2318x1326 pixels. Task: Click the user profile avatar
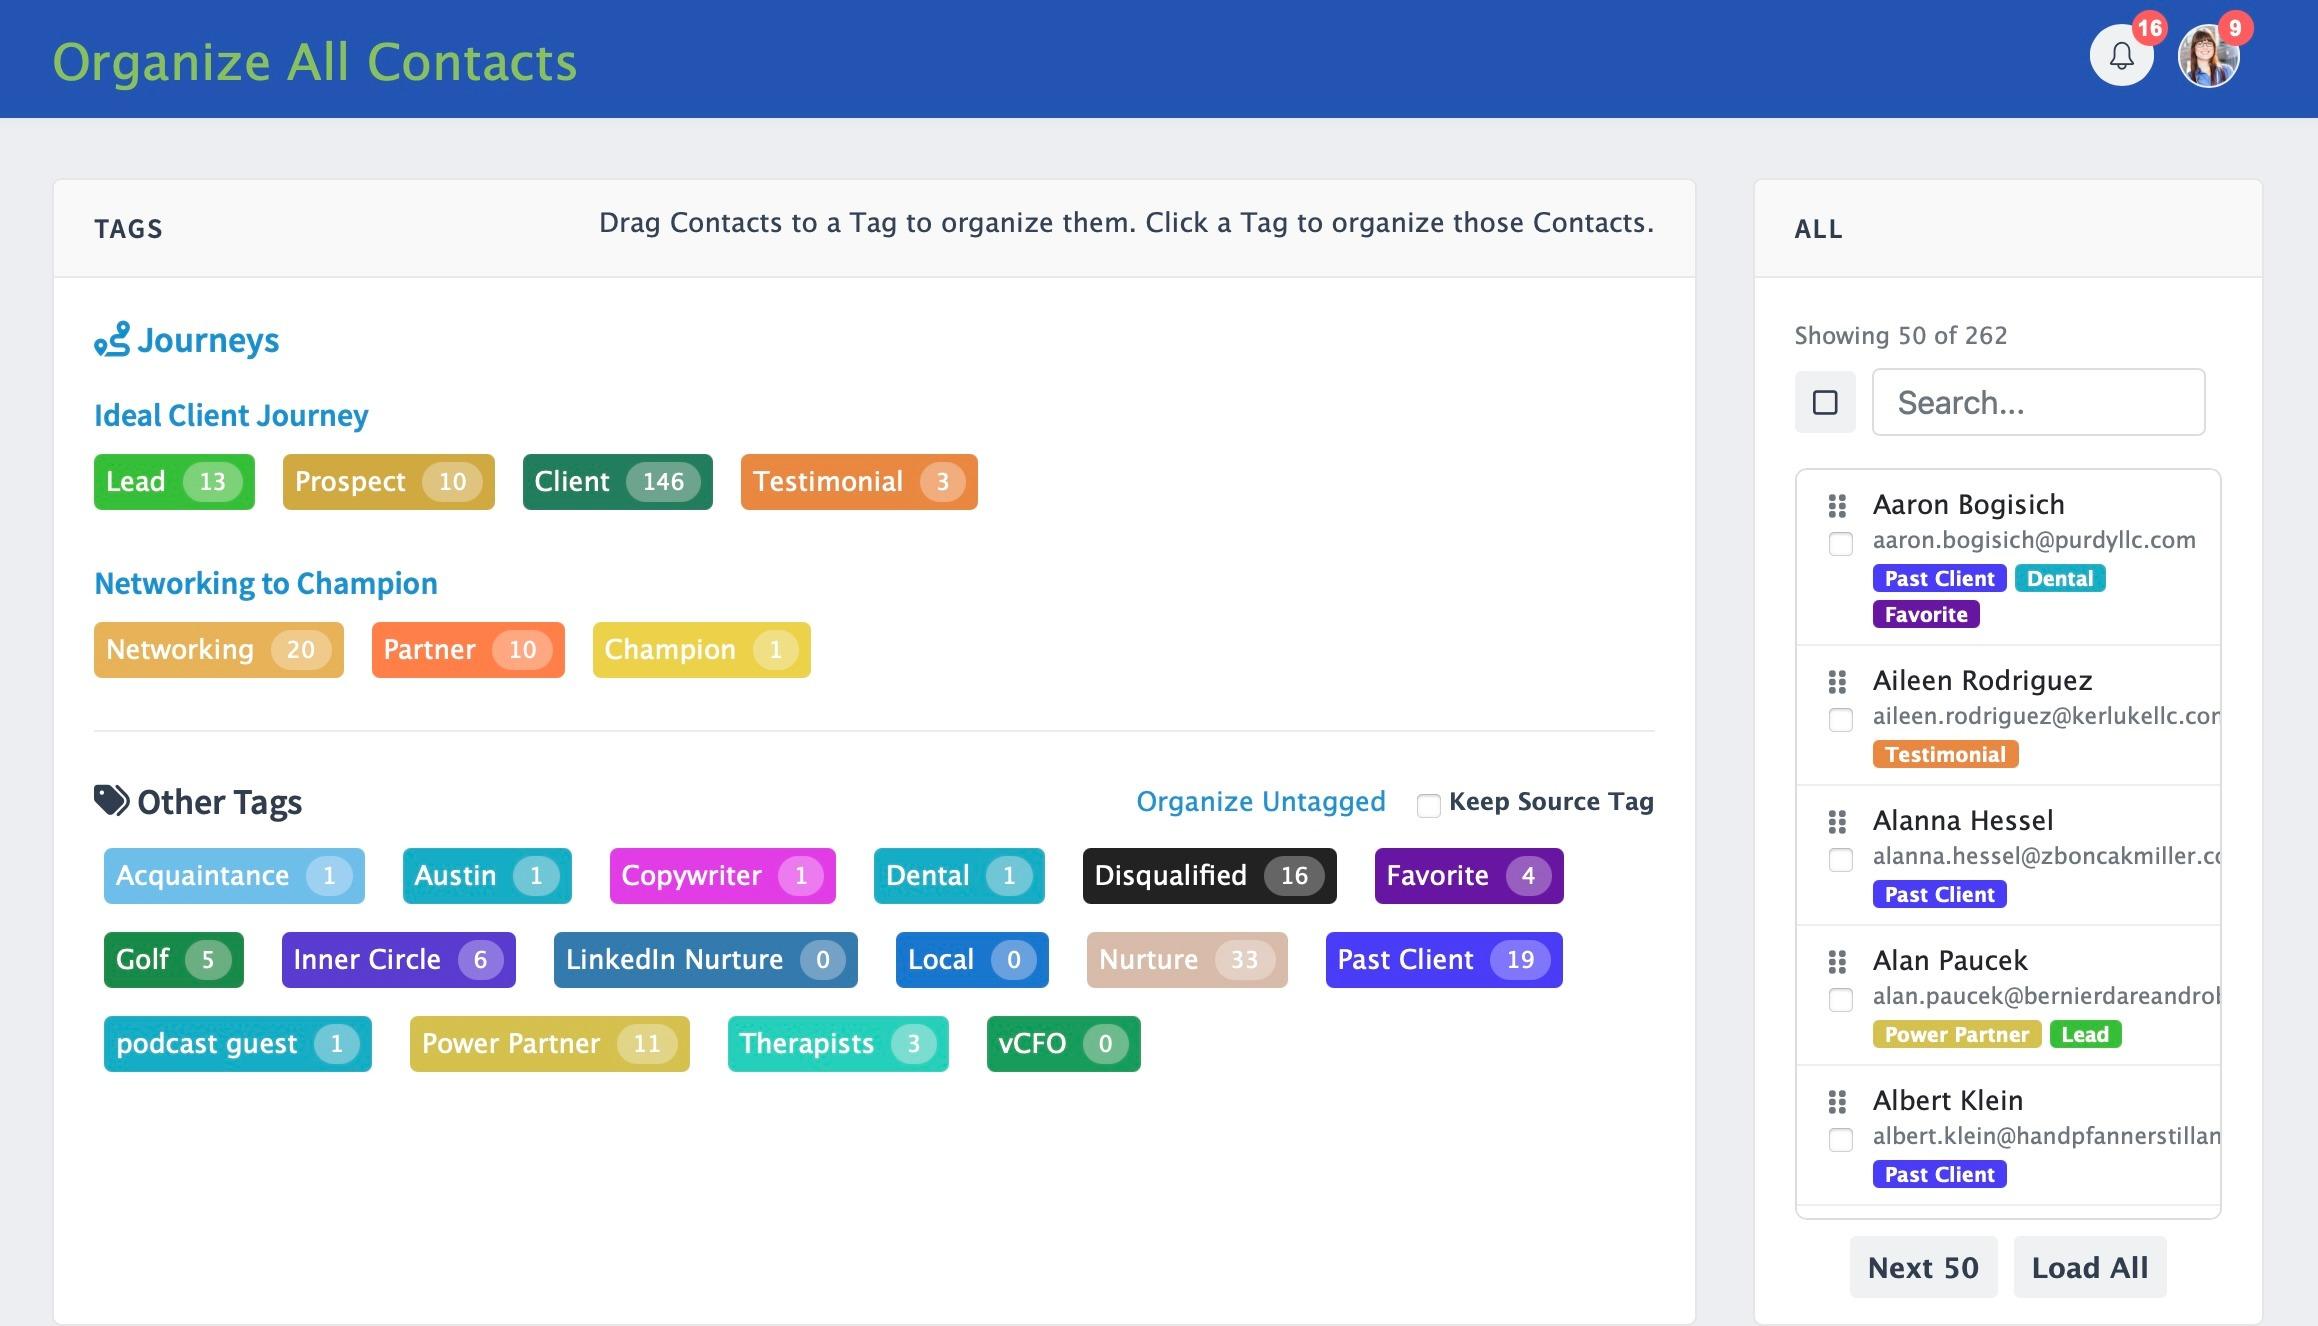[2209, 56]
